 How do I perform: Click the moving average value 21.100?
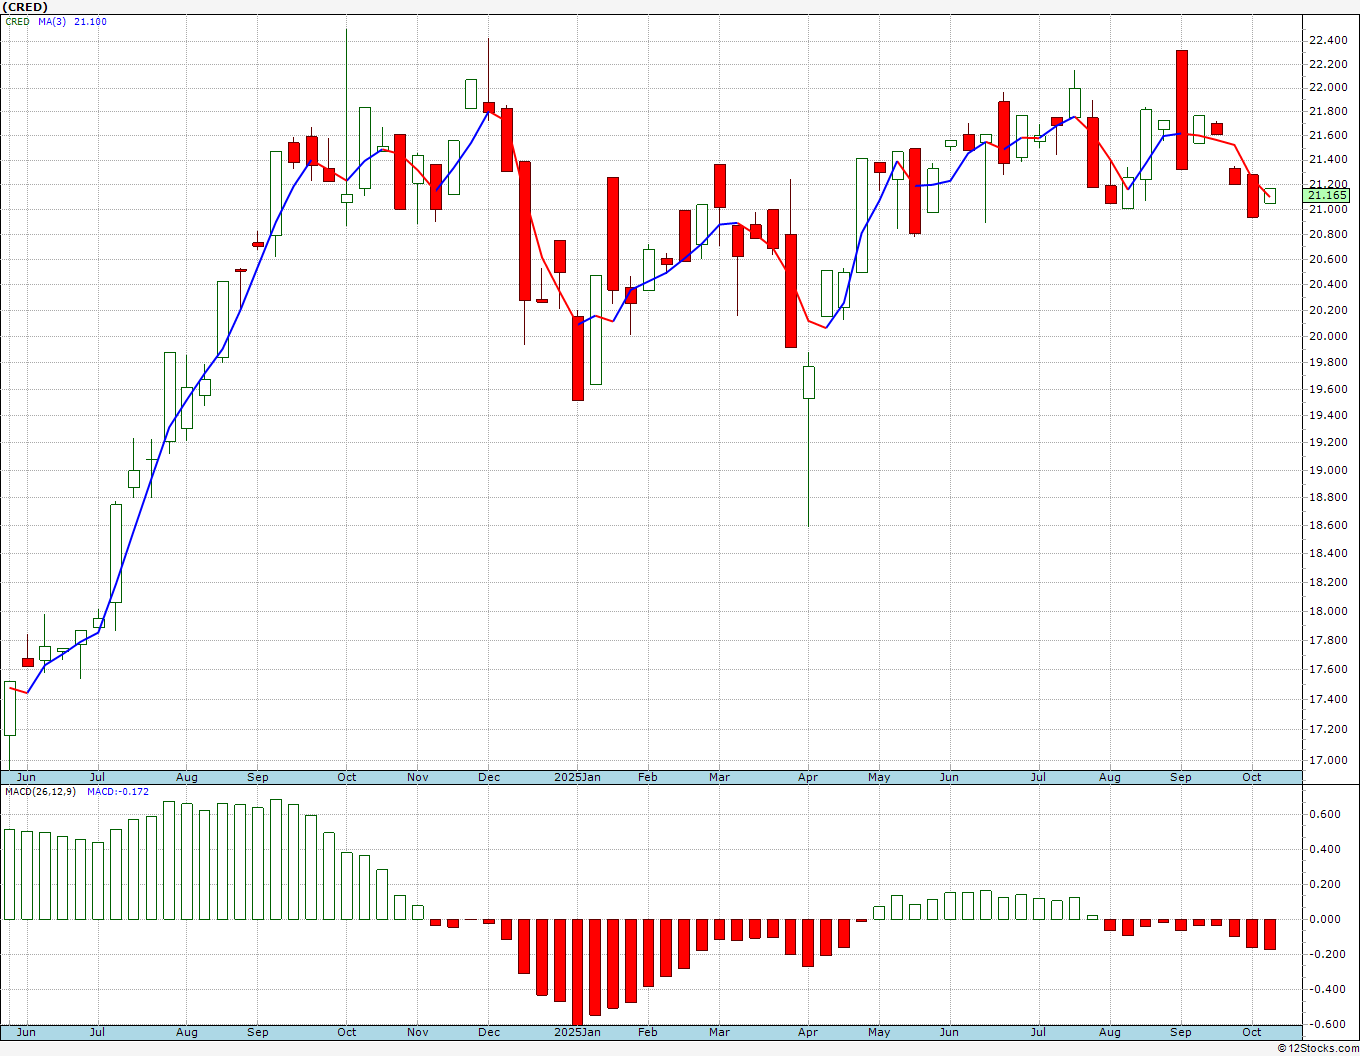[90, 21]
